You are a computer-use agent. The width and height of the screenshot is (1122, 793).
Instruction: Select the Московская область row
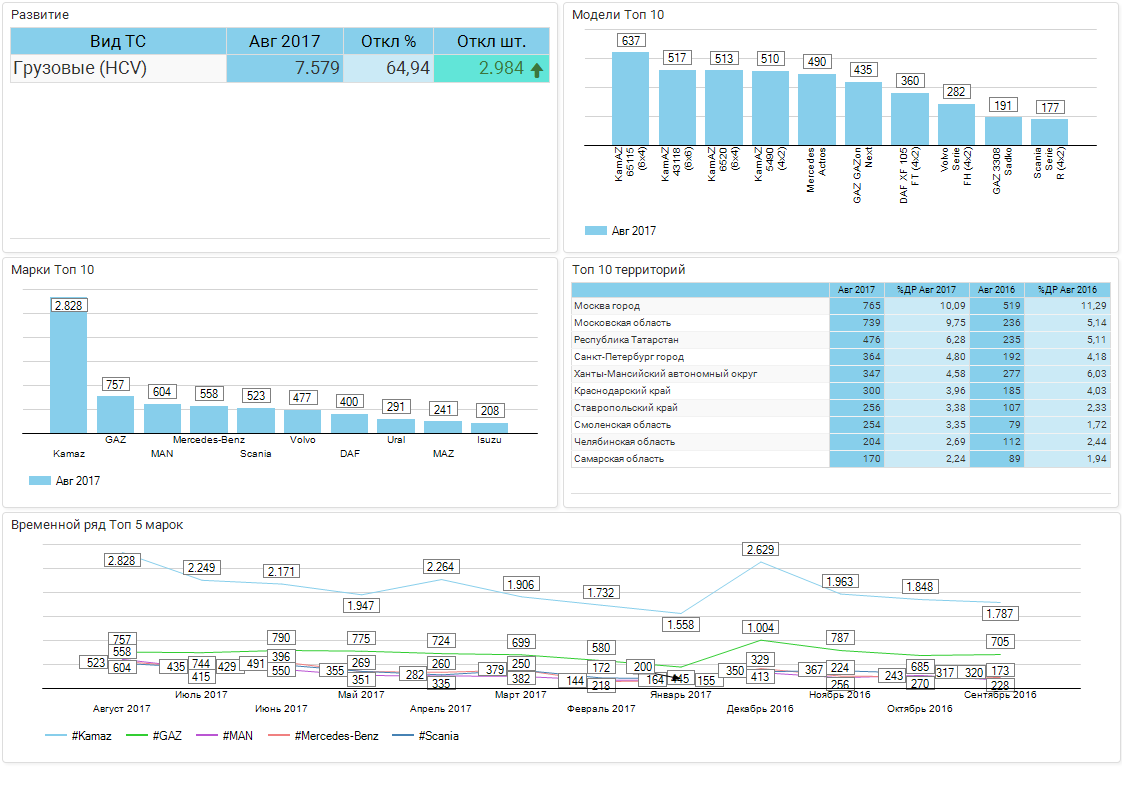[x=841, y=323]
